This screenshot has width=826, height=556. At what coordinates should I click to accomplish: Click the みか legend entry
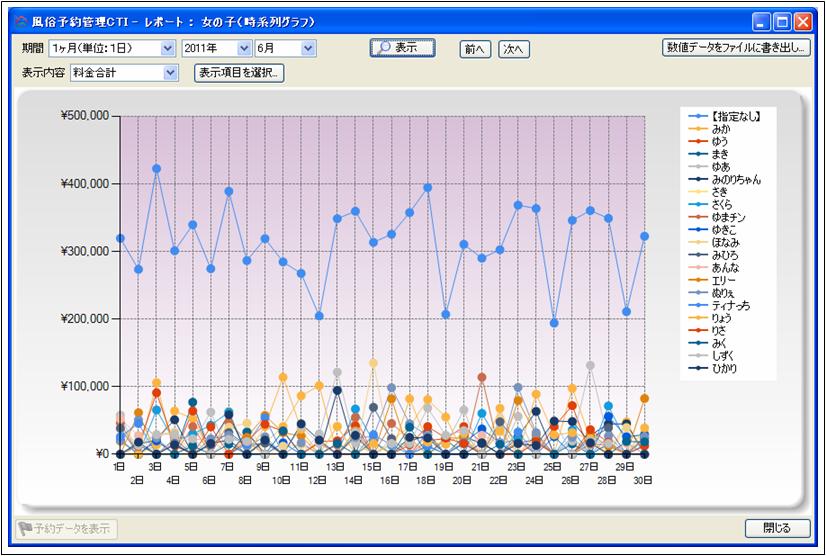coord(720,129)
